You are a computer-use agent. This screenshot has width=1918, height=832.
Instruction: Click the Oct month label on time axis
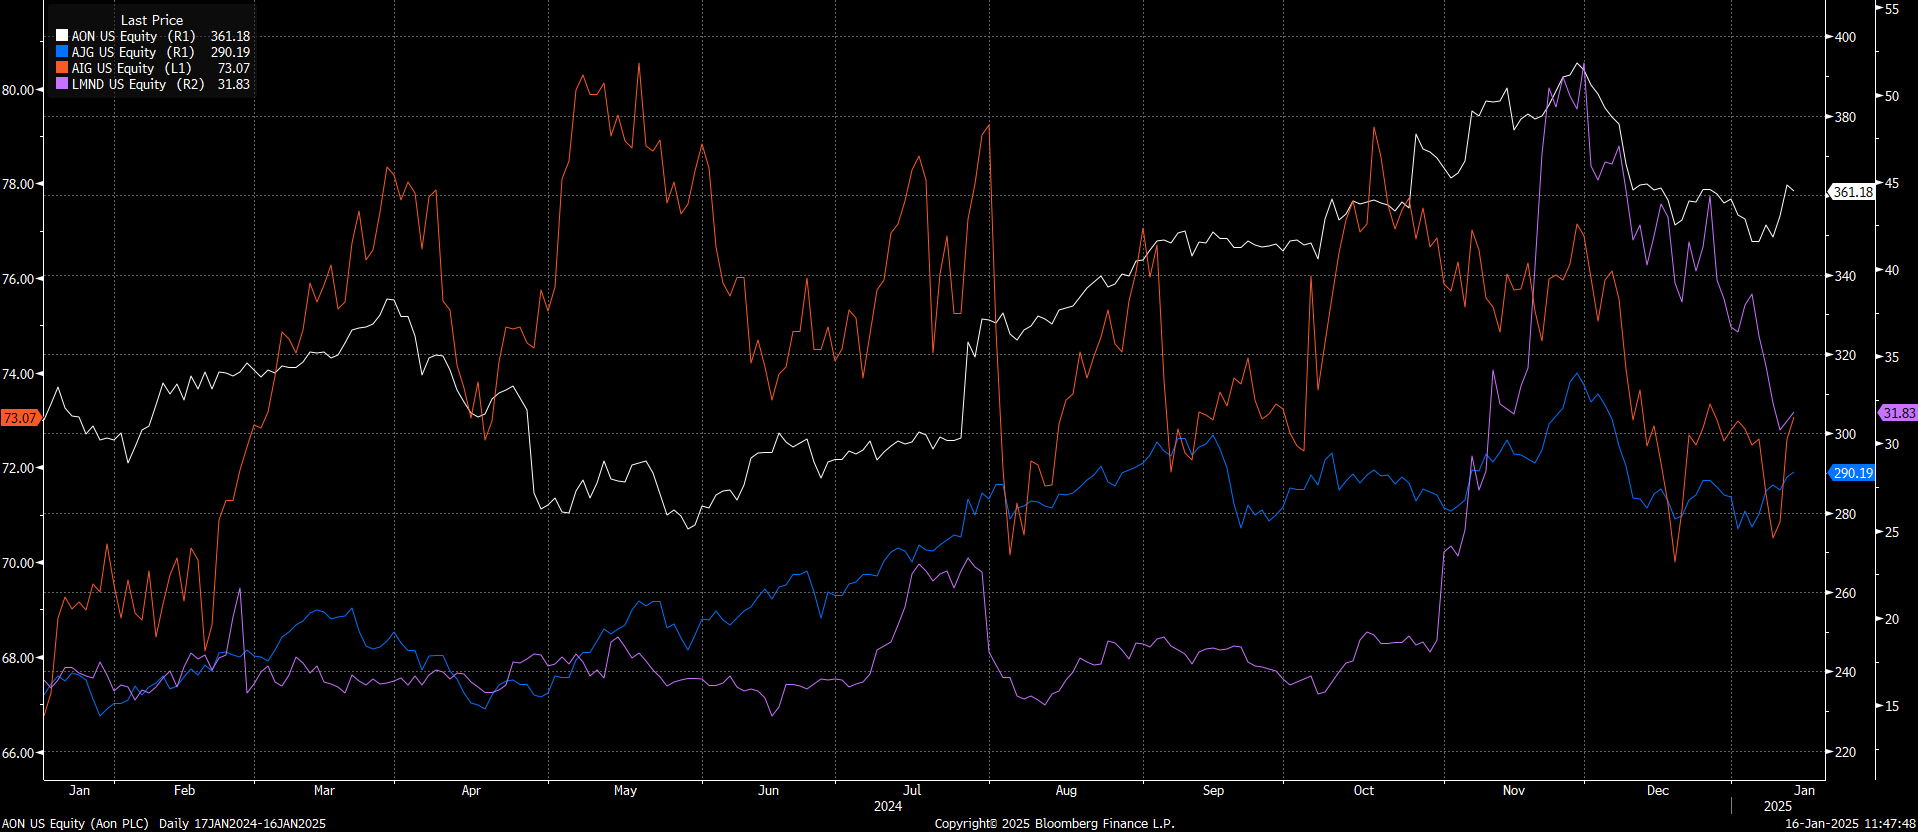coord(1363,790)
